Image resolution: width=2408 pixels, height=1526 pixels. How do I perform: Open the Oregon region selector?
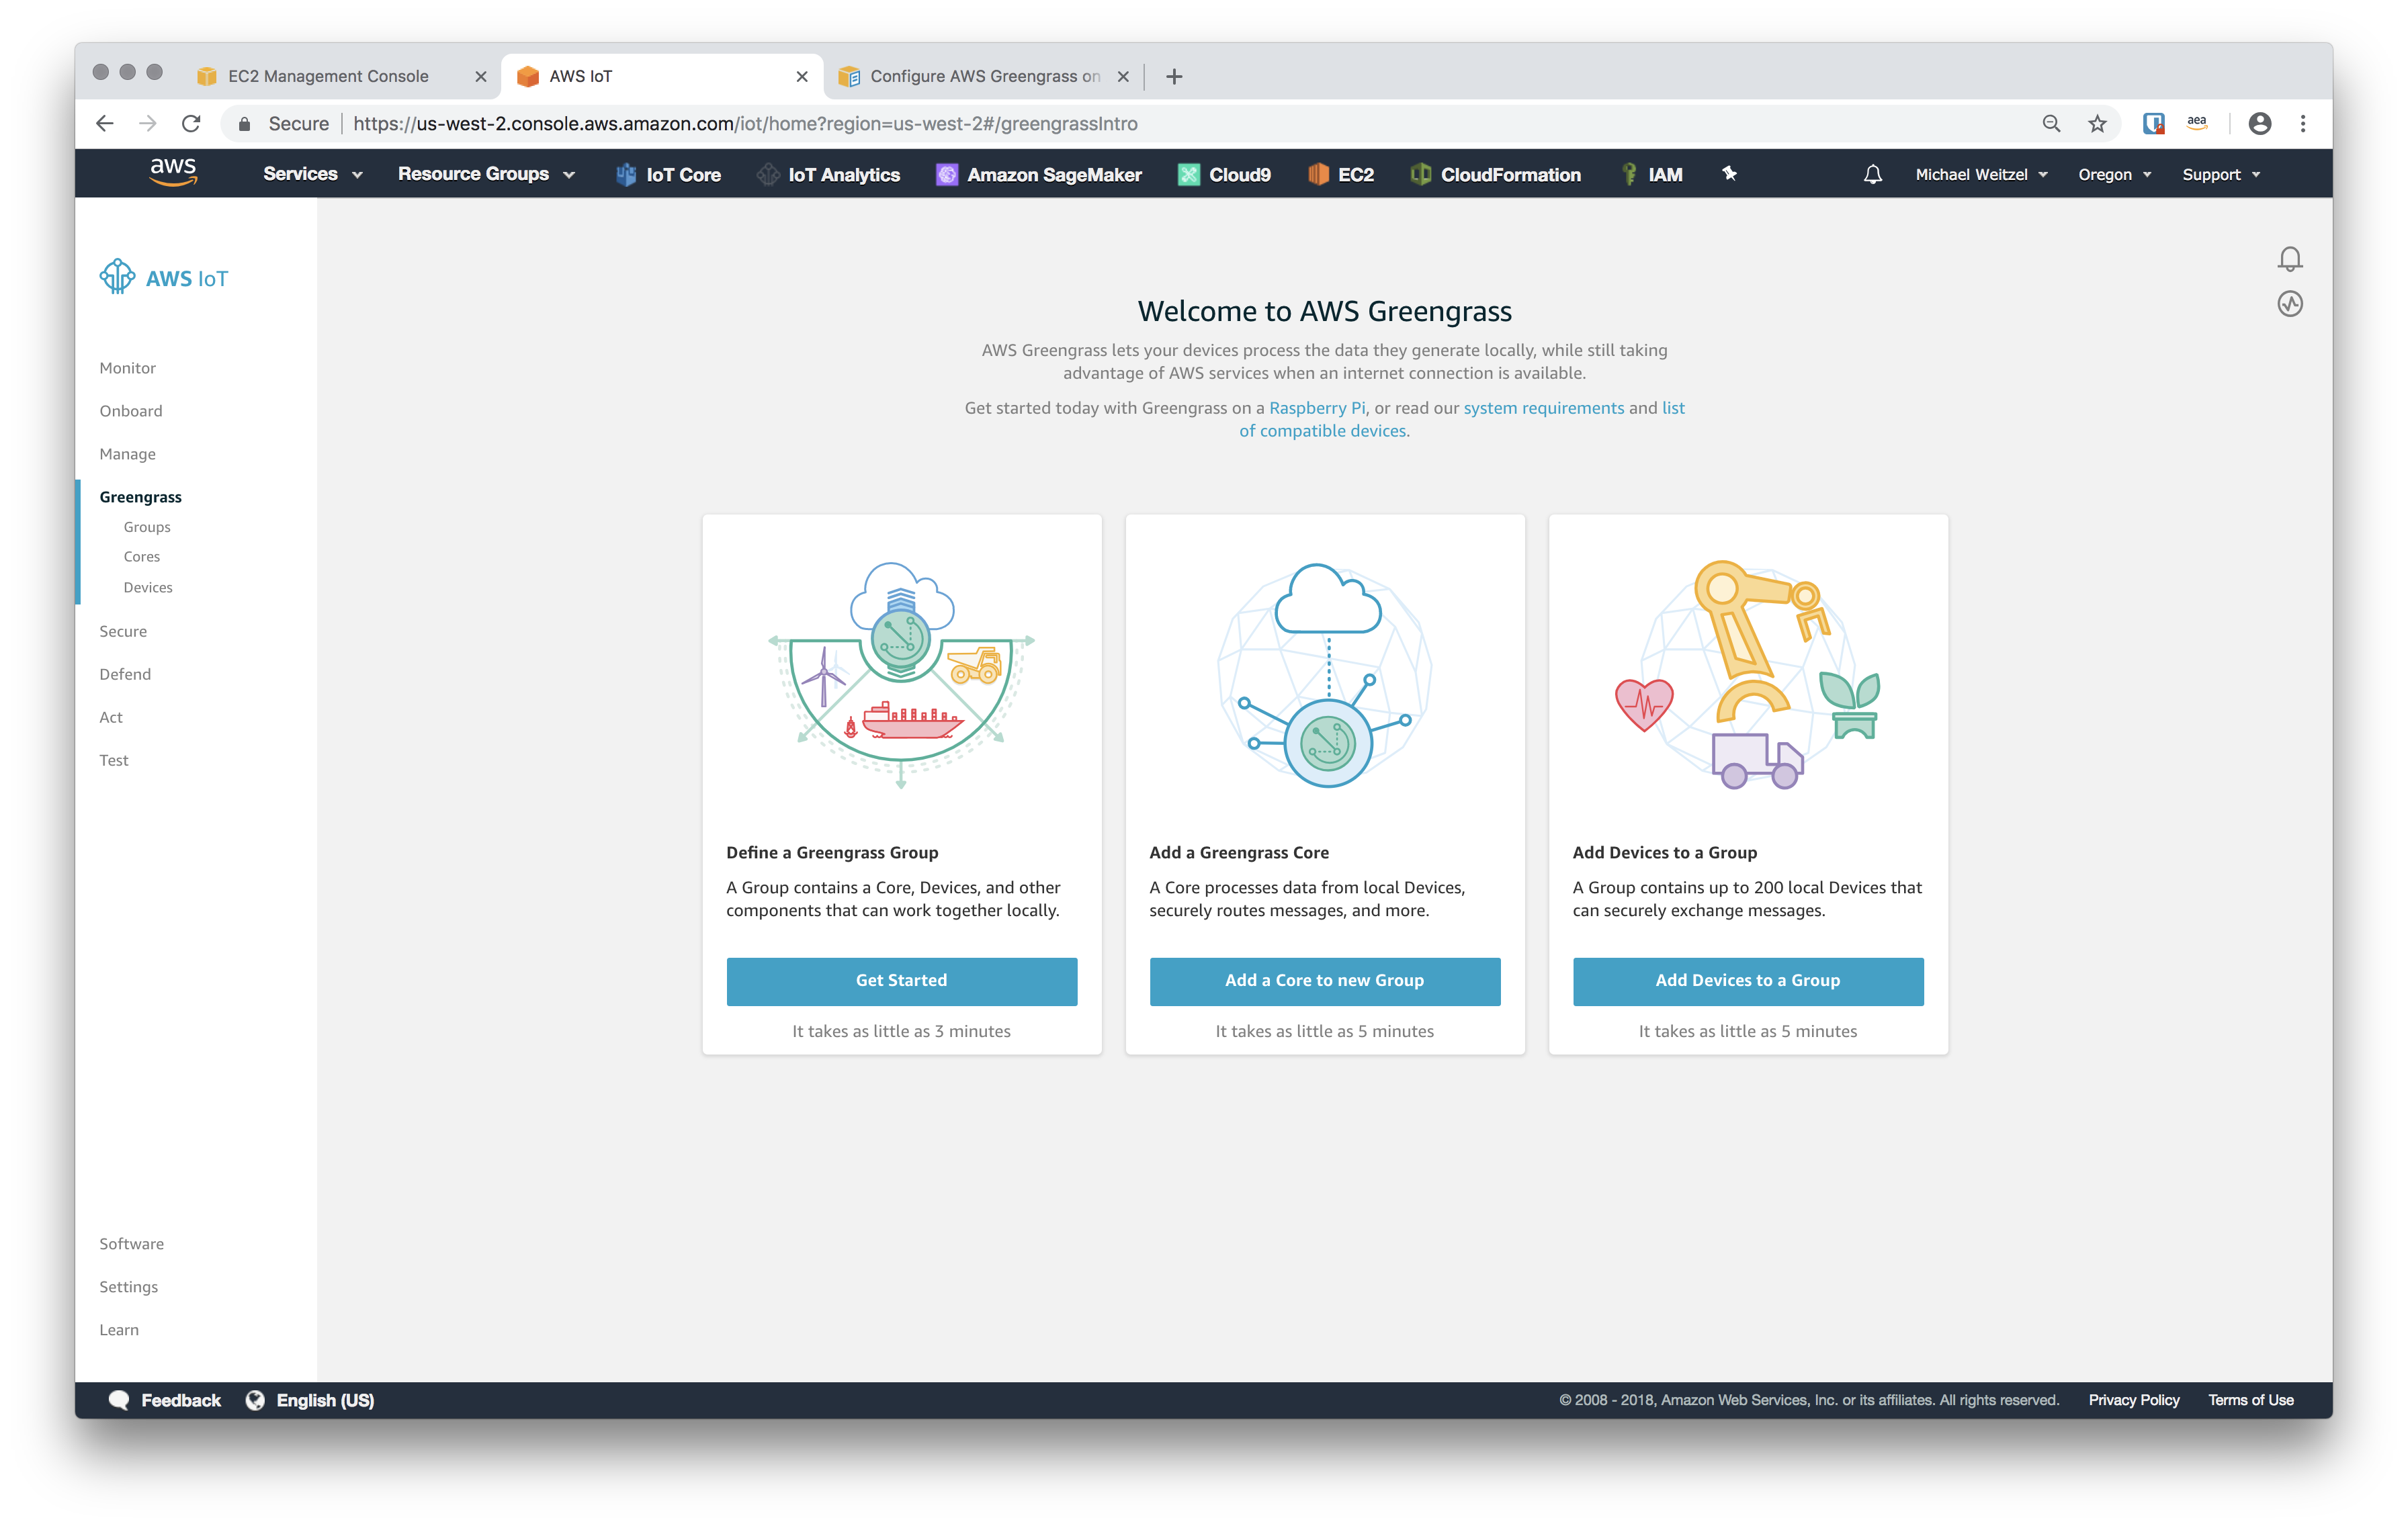[2114, 174]
